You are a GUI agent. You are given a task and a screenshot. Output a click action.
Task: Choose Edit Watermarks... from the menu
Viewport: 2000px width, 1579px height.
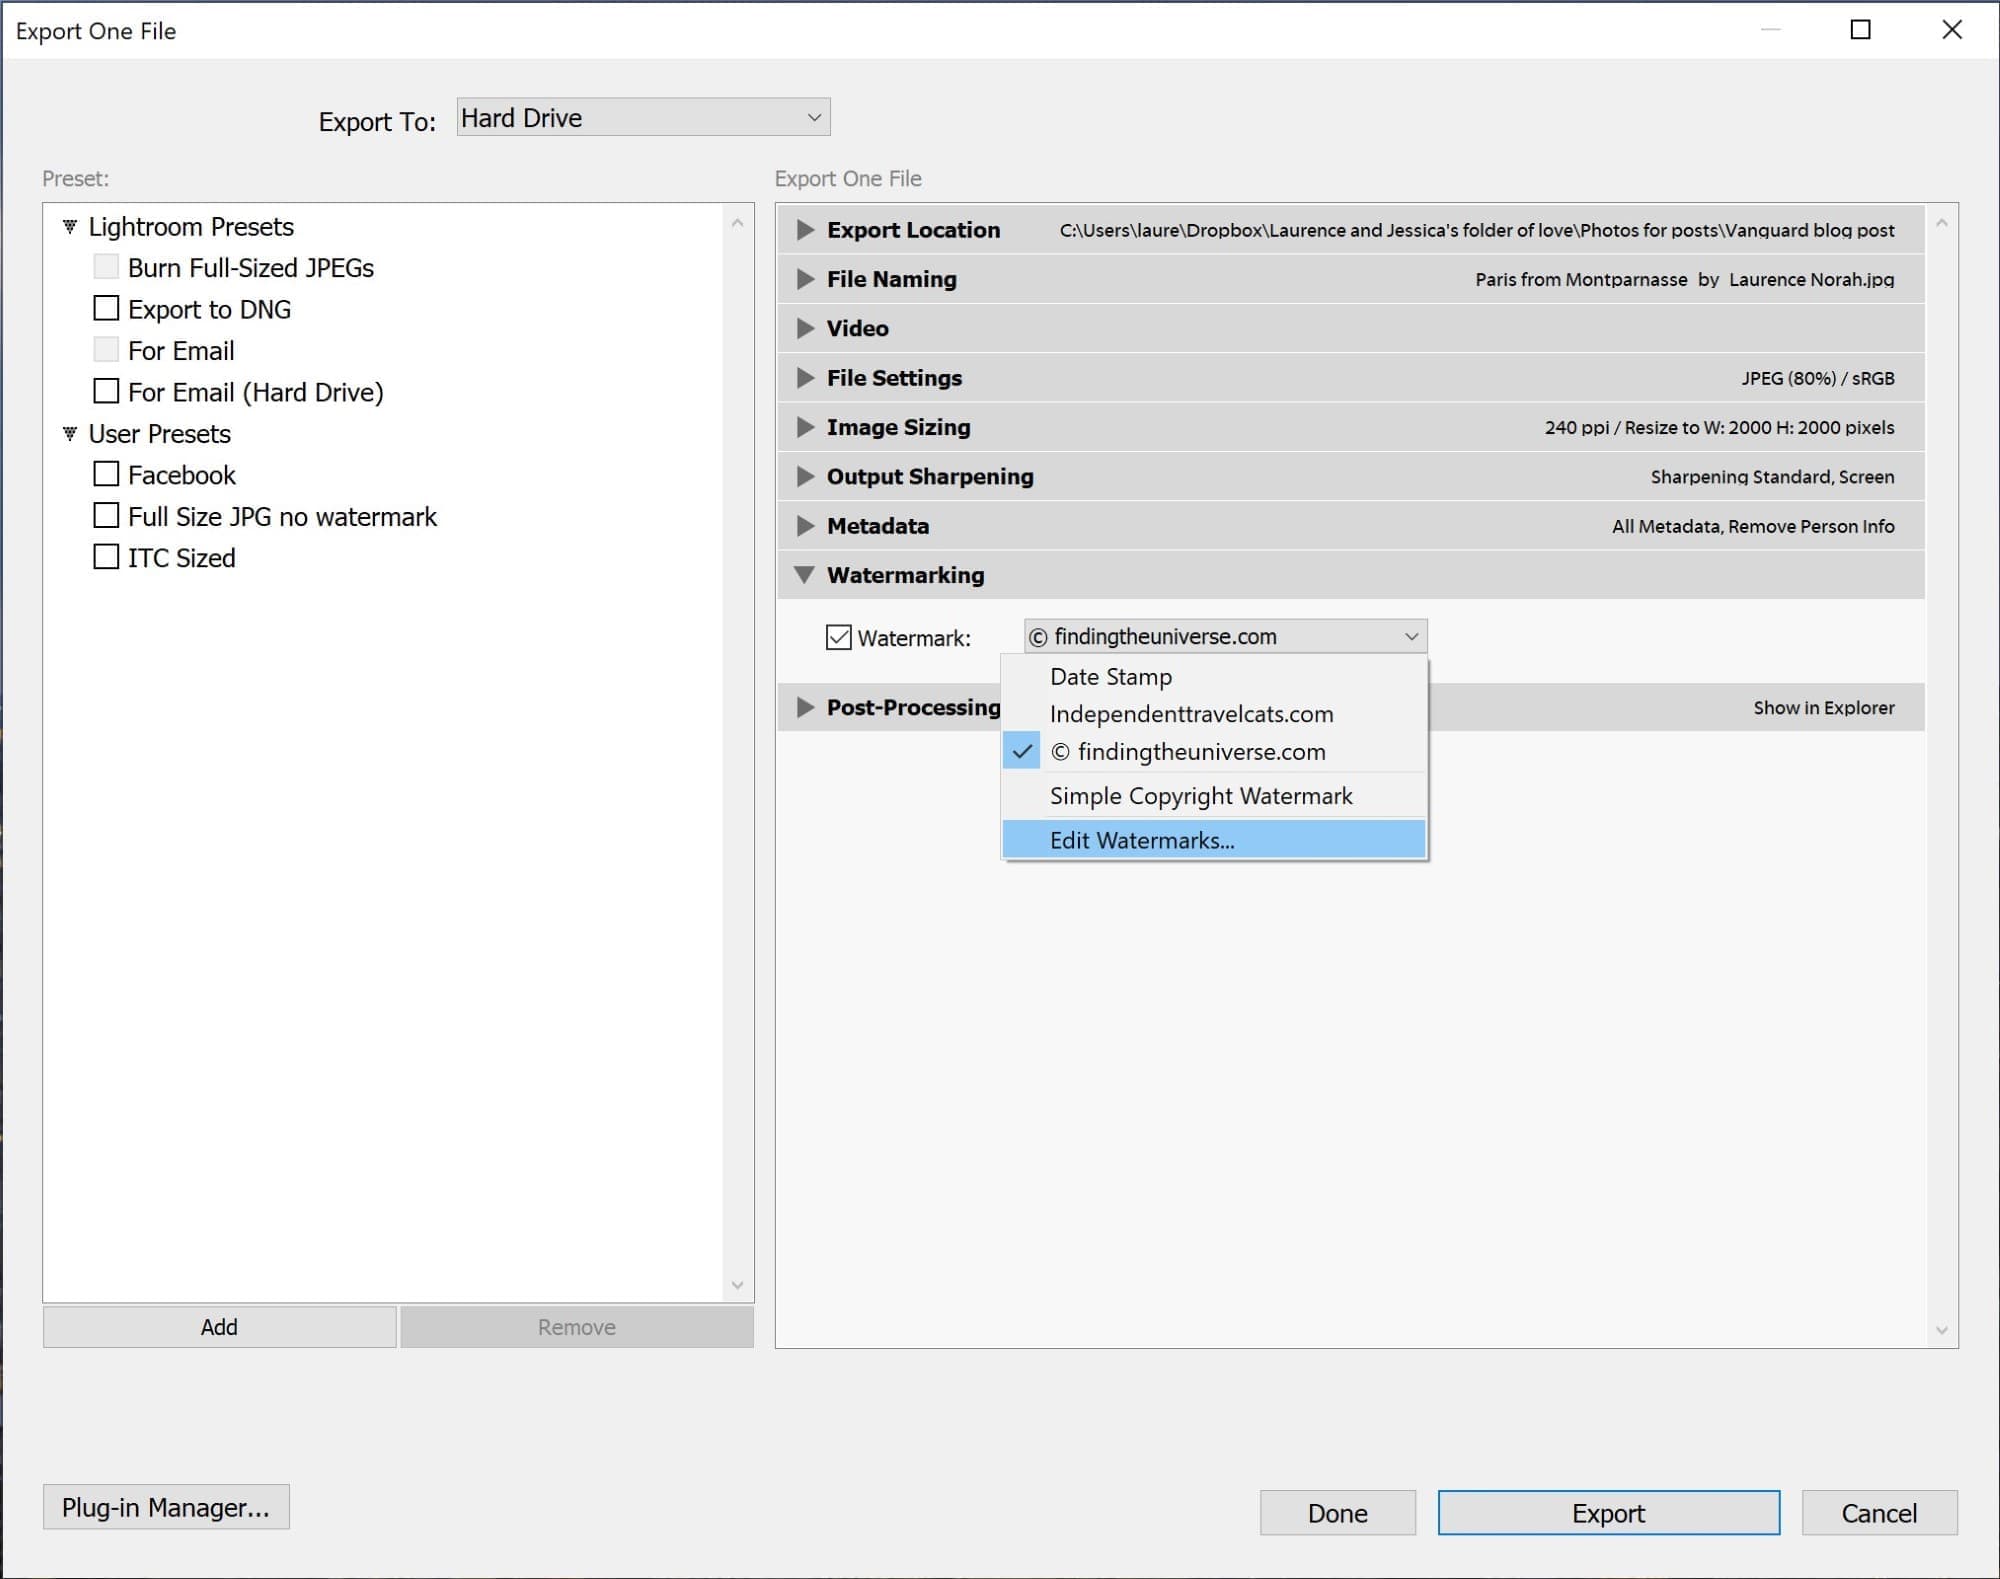tap(1142, 840)
